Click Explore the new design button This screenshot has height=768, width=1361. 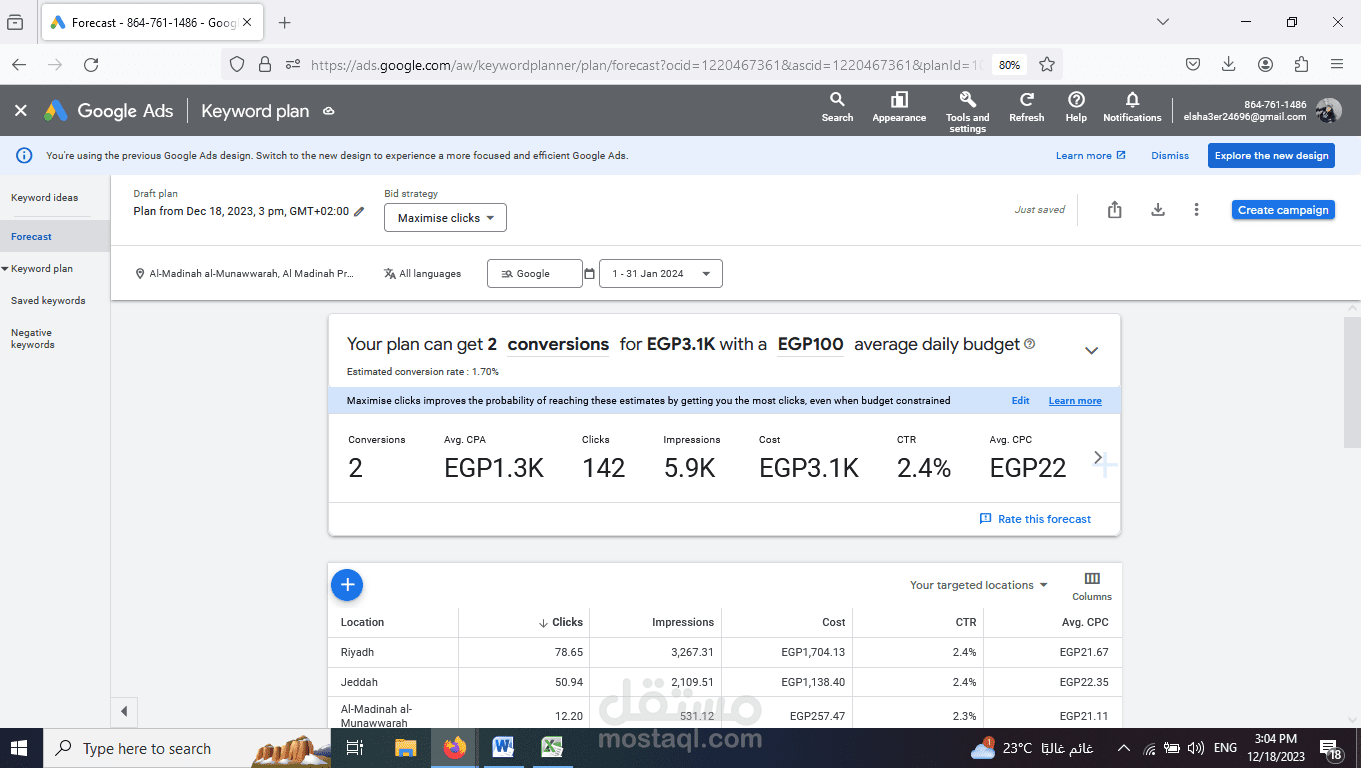[1271, 156]
